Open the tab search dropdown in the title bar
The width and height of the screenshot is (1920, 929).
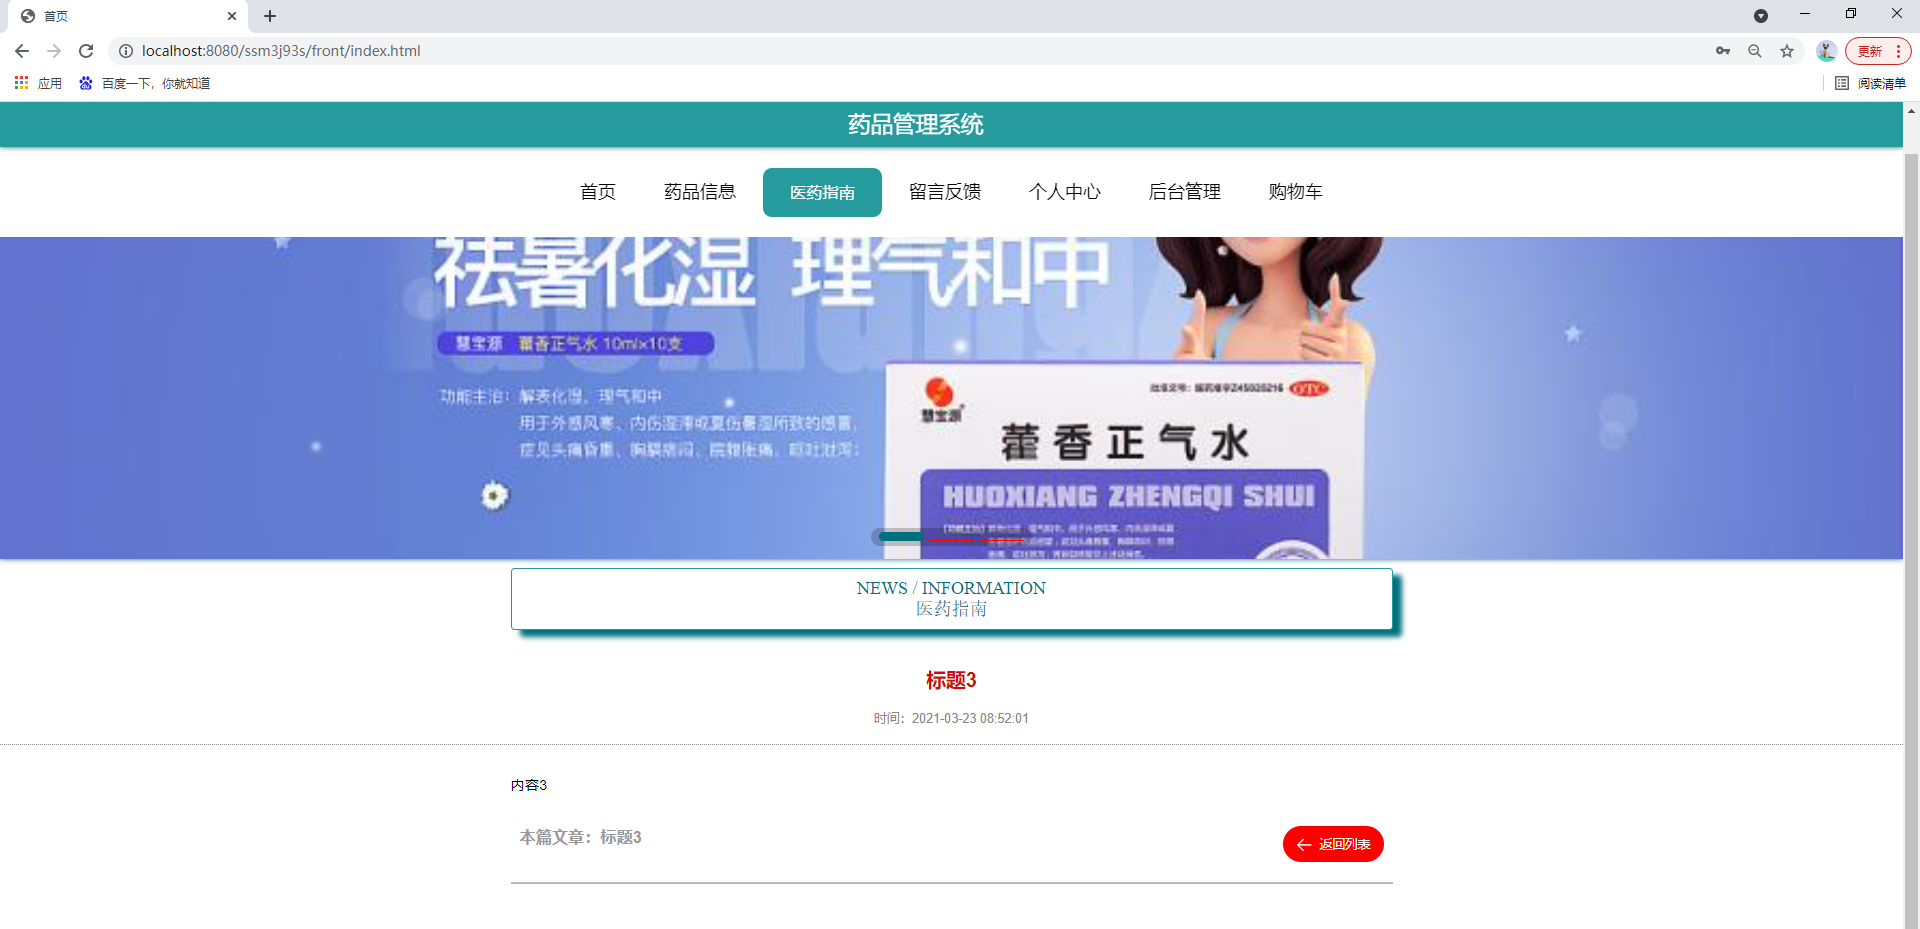coord(1761,16)
